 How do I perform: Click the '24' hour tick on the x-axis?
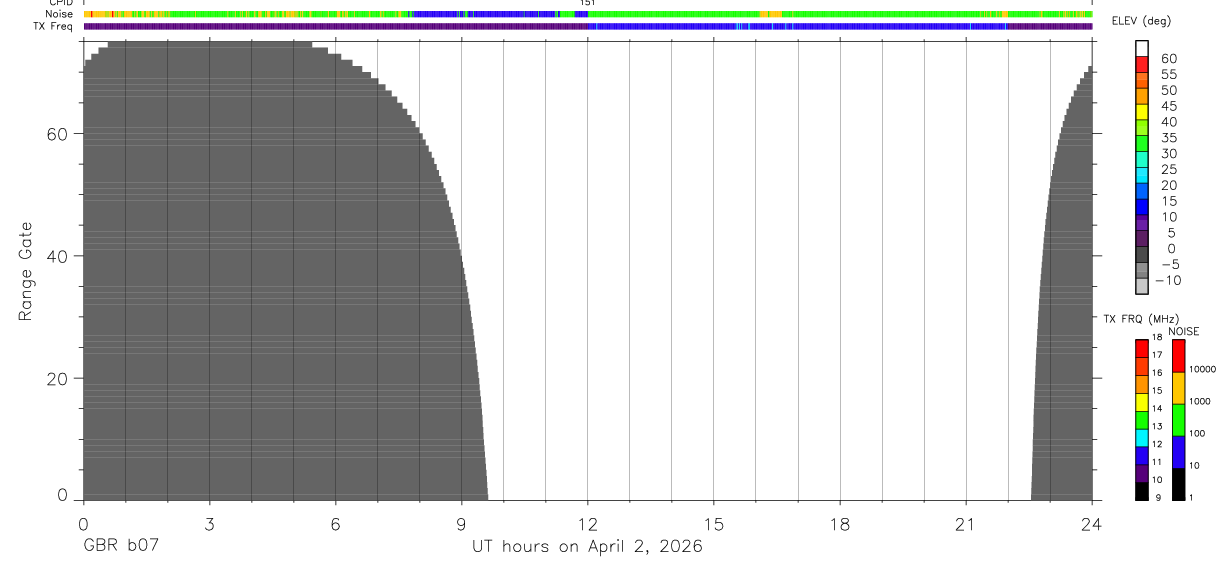coord(1092,524)
